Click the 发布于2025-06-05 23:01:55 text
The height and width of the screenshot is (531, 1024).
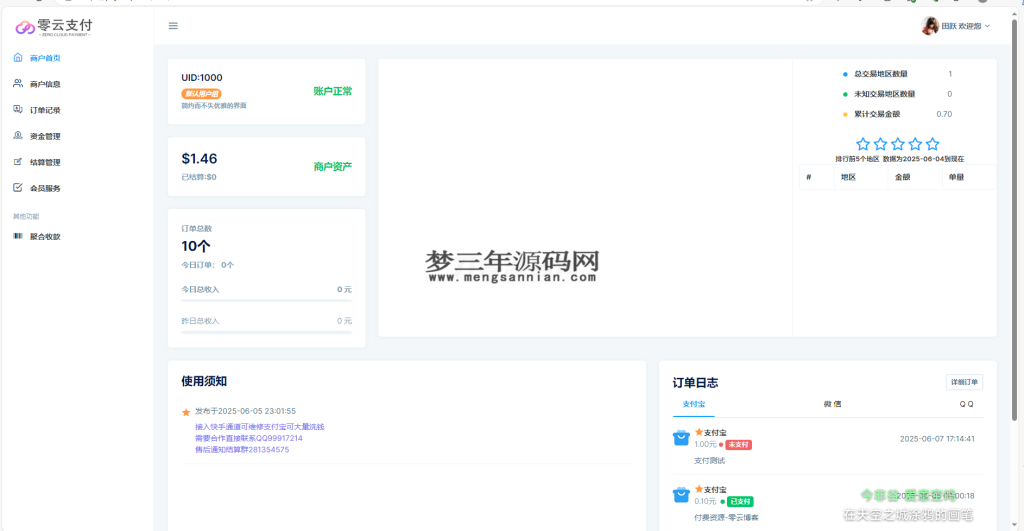(x=245, y=411)
